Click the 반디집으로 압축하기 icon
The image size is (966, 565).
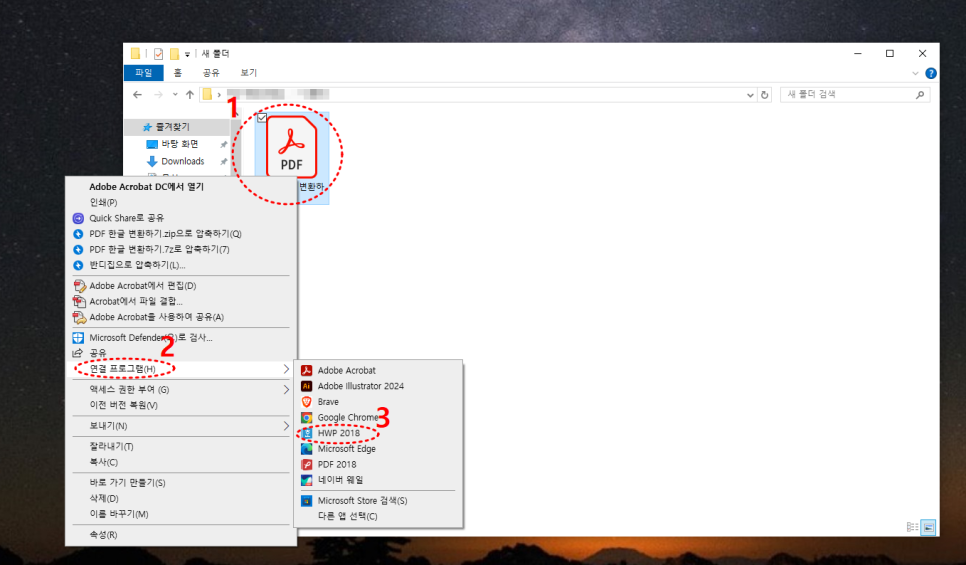(78, 265)
